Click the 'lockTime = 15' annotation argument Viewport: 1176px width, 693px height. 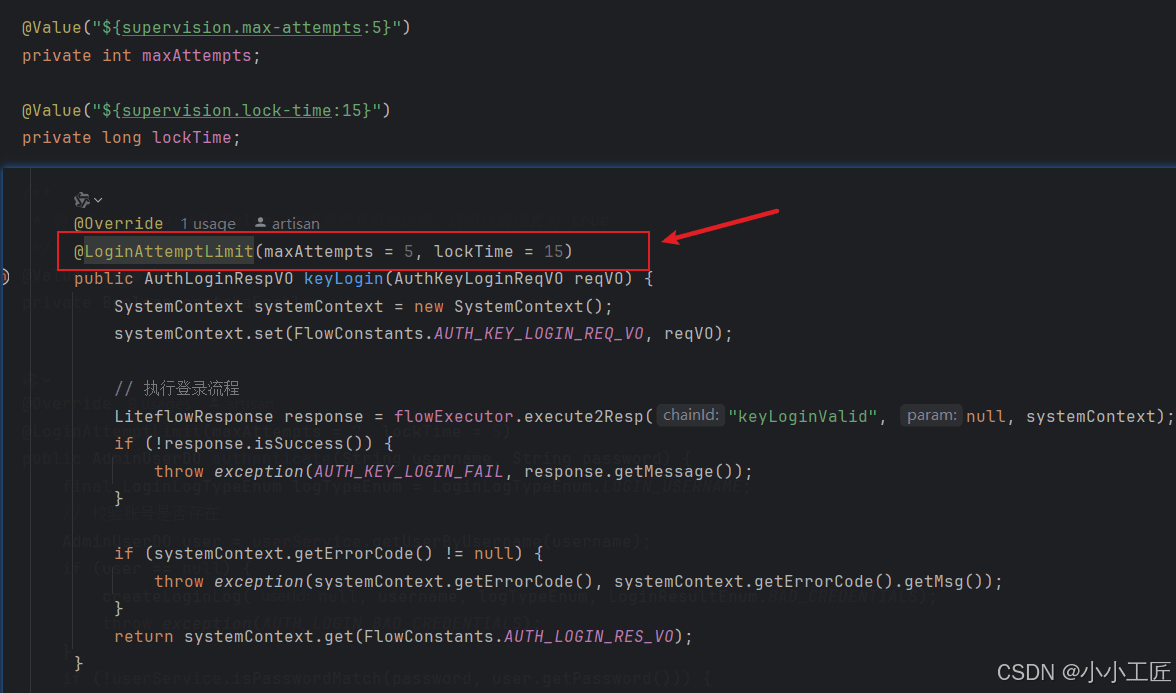tap(499, 251)
